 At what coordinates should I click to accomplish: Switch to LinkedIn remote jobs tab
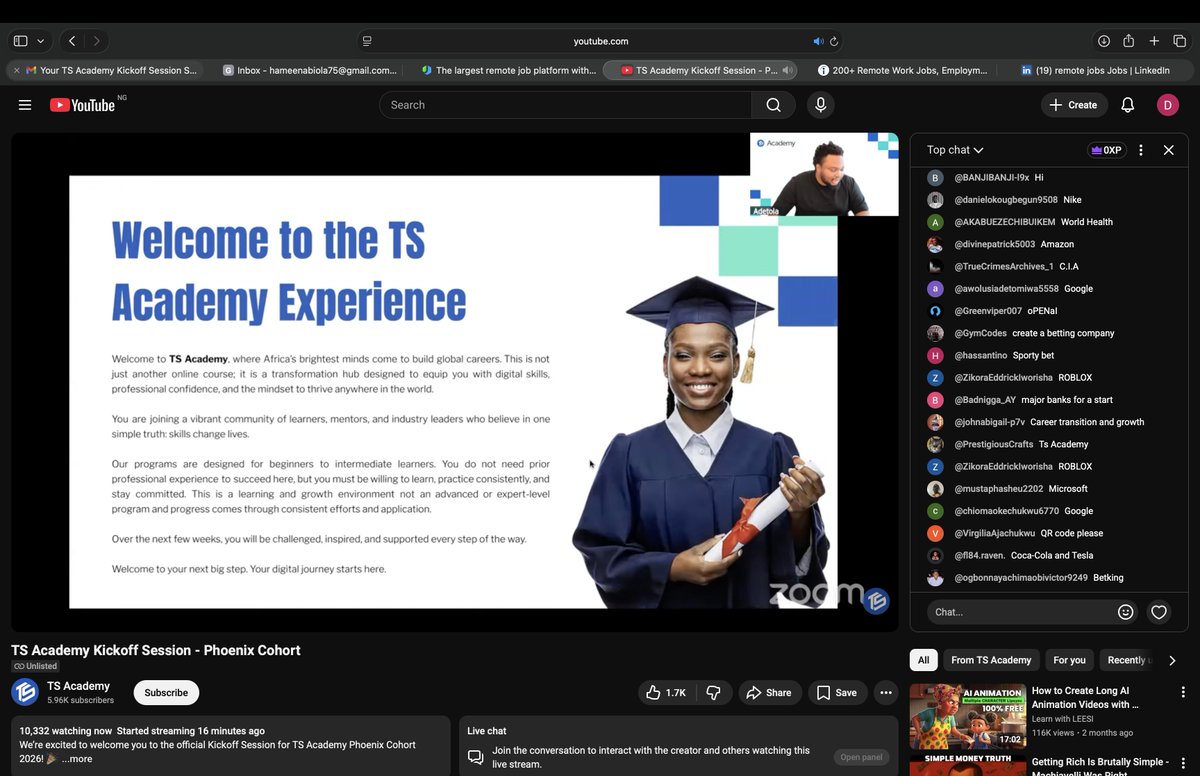[x=1097, y=71]
